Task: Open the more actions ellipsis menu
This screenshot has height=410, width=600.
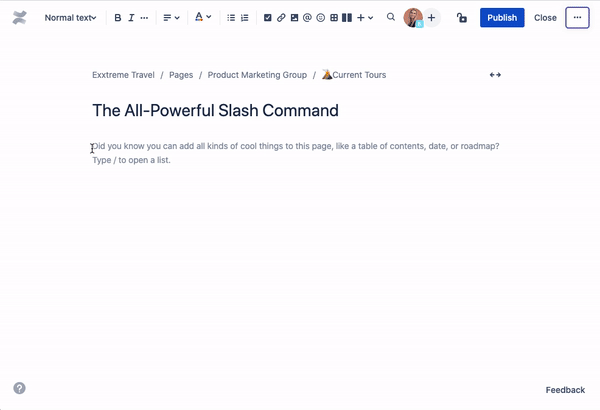Action: tap(577, 18)
